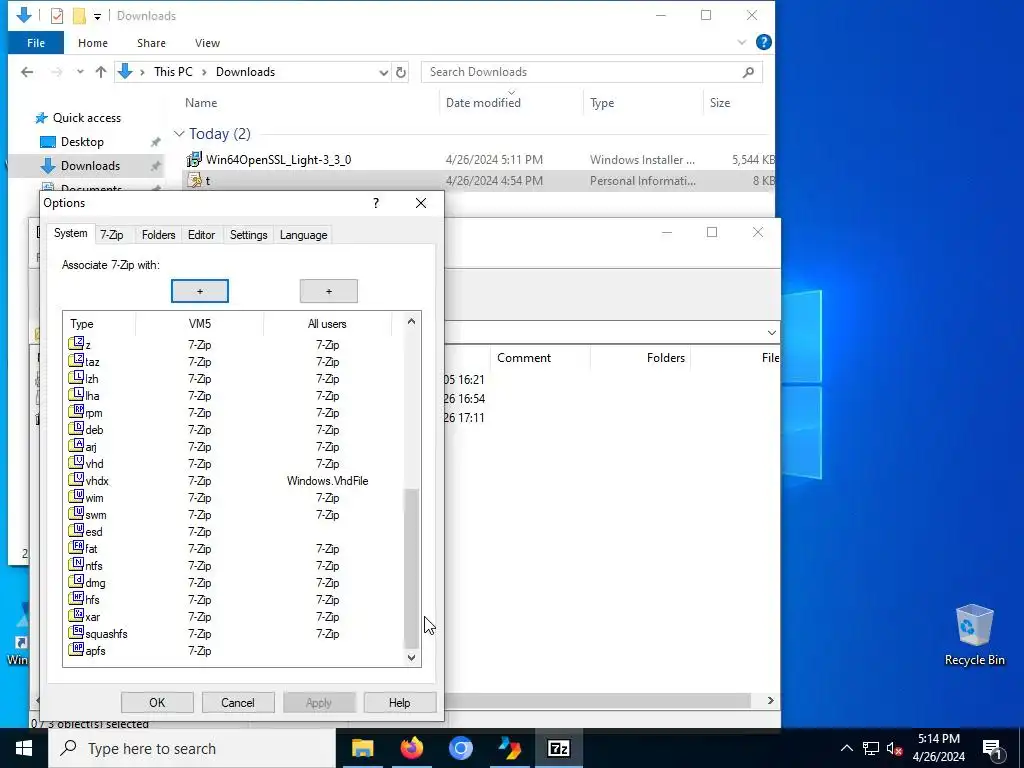Collapse the Today (2) group
Image resolution: width=1024 pixels, height=768 pixels.
click(x=179, y=134)
